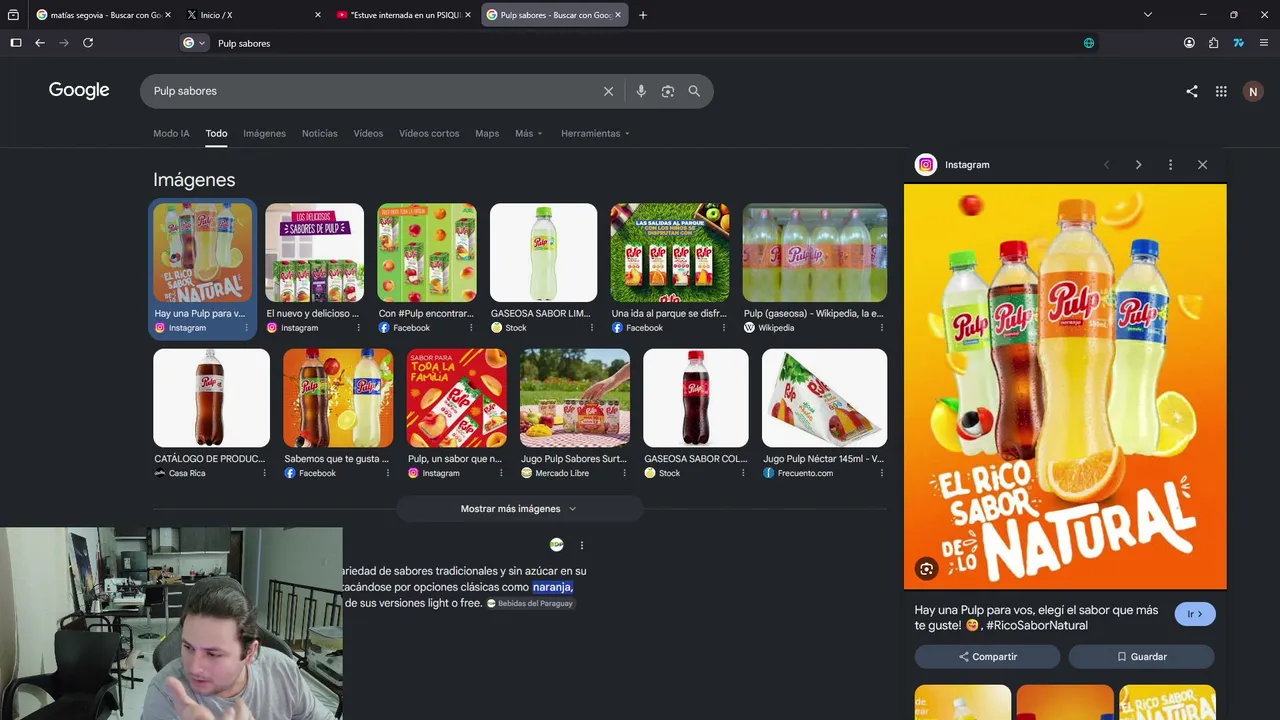Open GASEOSA SABOR LIM... Stock thumbnail

tap(543, 253)
